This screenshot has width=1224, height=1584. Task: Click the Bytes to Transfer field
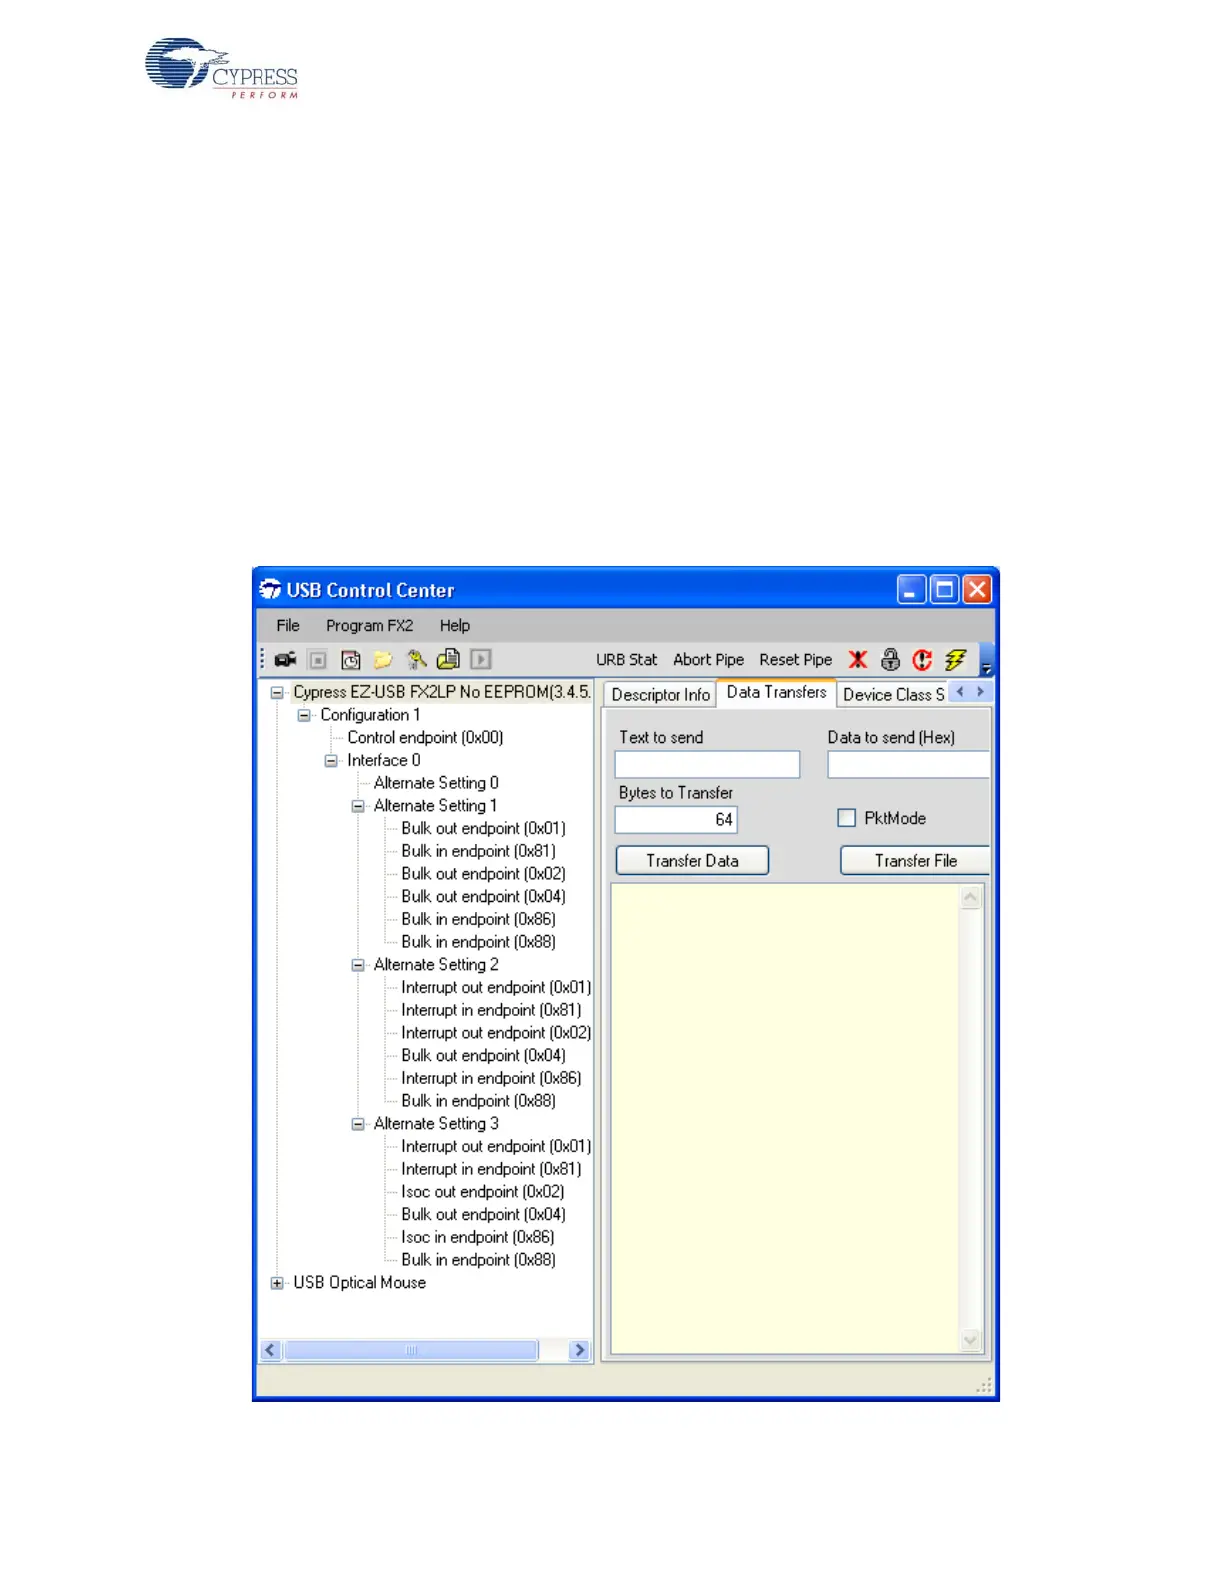coord(676,820)
